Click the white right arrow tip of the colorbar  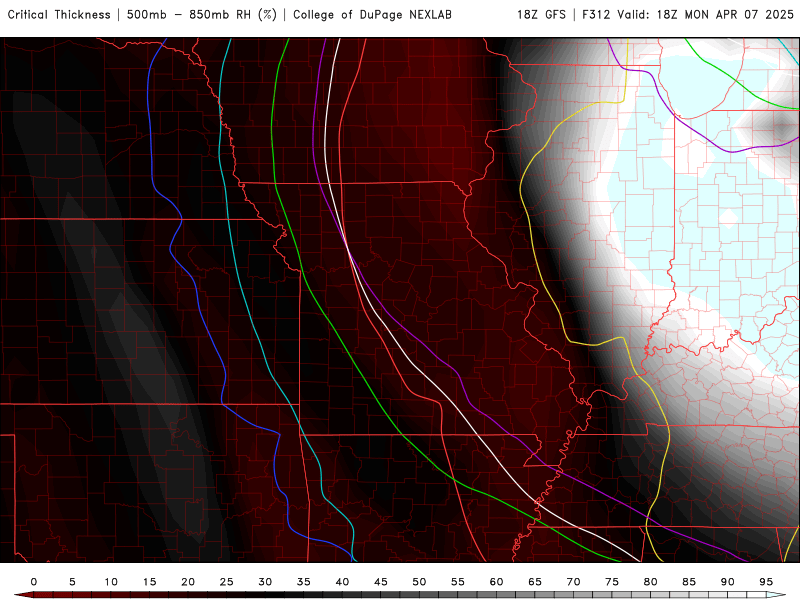(776, 595)
